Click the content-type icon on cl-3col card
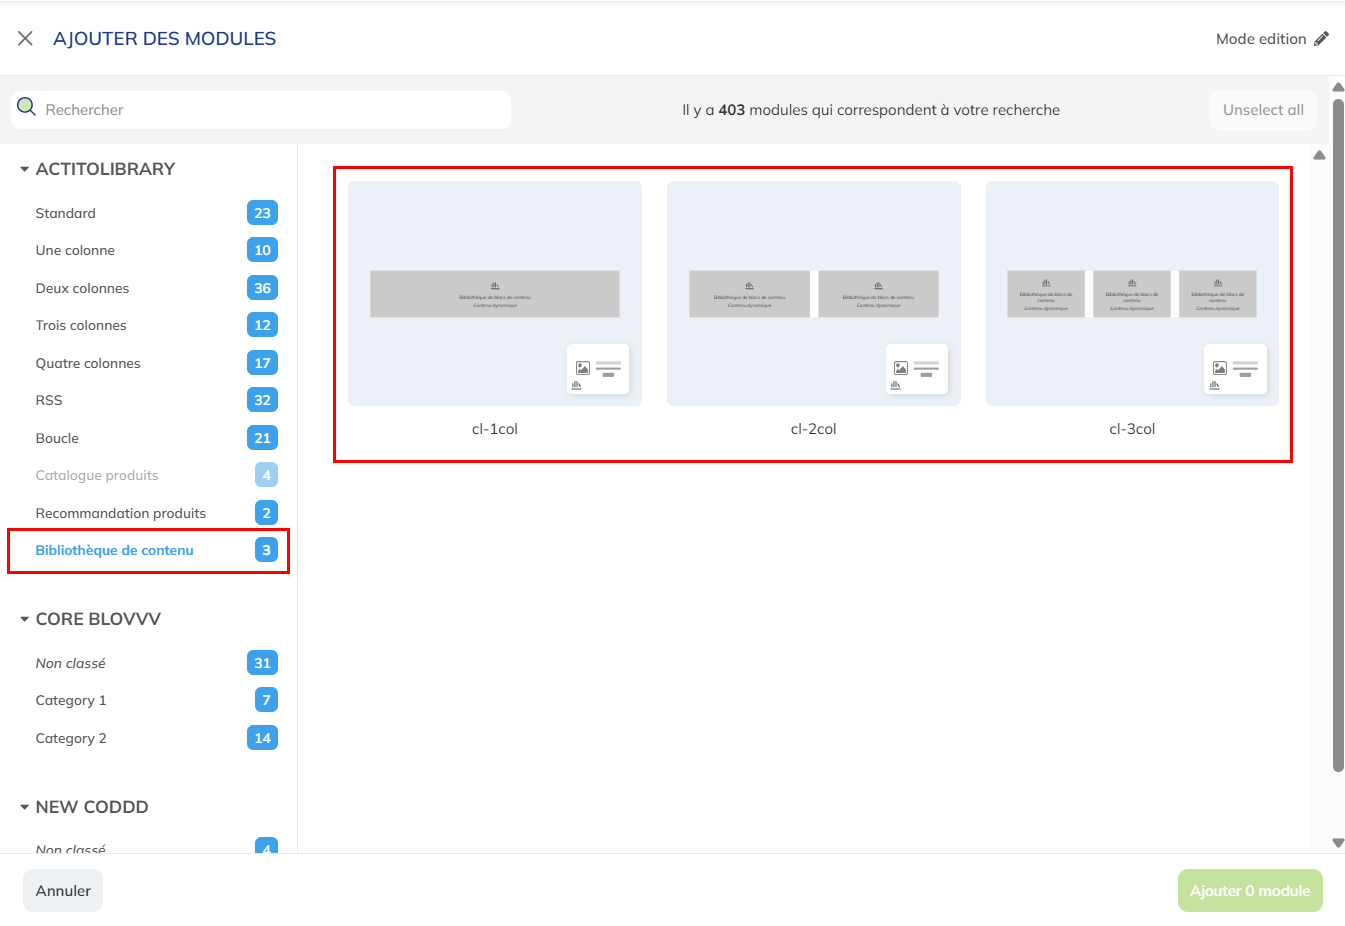The image size is (1345, 926). 1235,369
